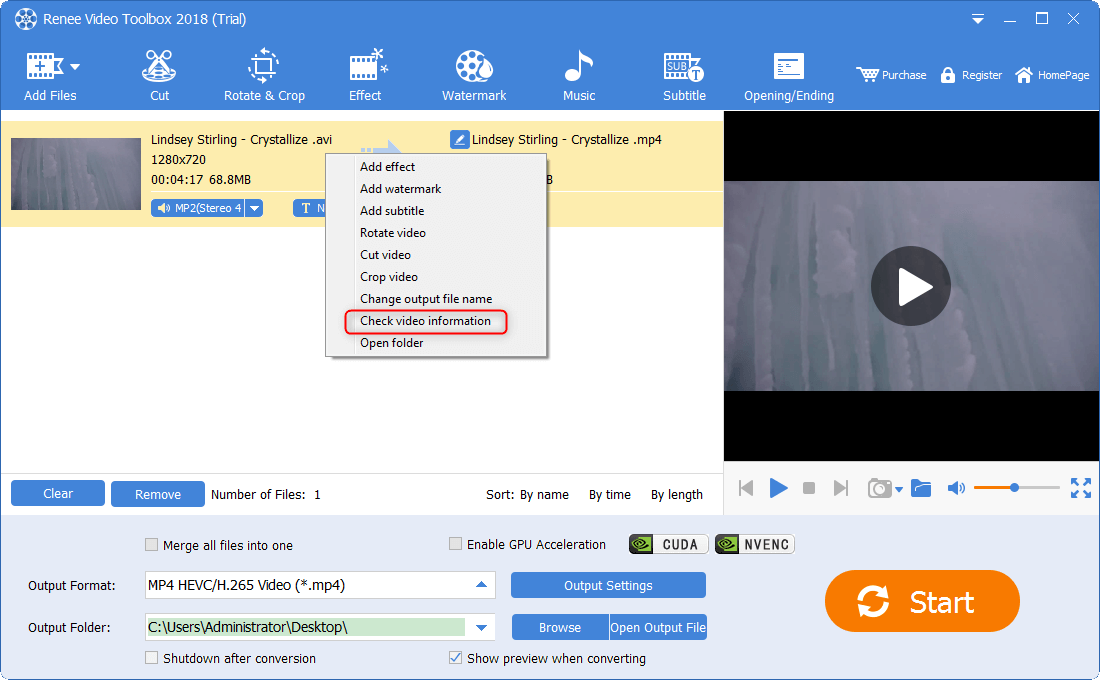Sort files By length
The height and width of the screenshot is (680, 1100).
pyautogui.click(x=676, y=495)
